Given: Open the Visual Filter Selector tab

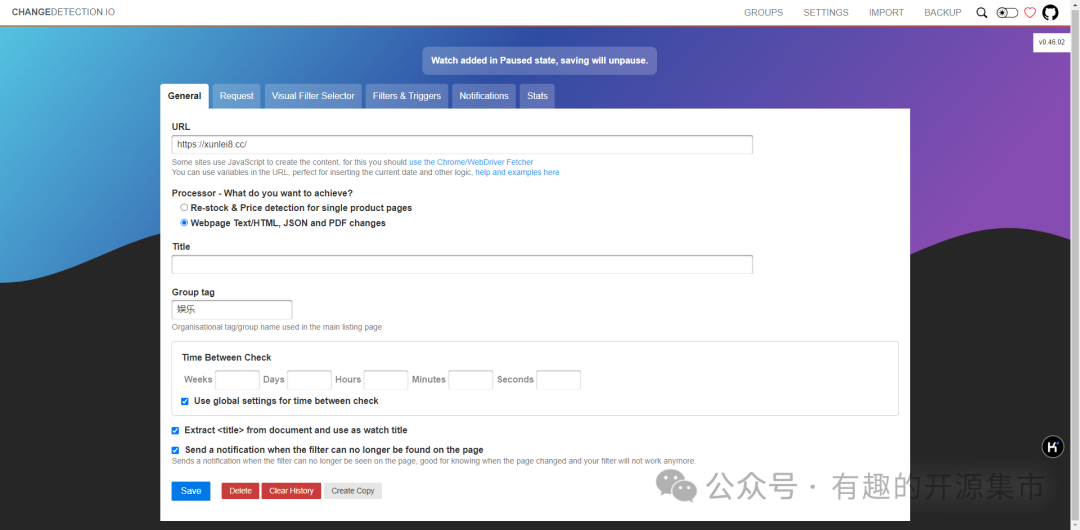Looking at the screenshot, I should [313, 96].
